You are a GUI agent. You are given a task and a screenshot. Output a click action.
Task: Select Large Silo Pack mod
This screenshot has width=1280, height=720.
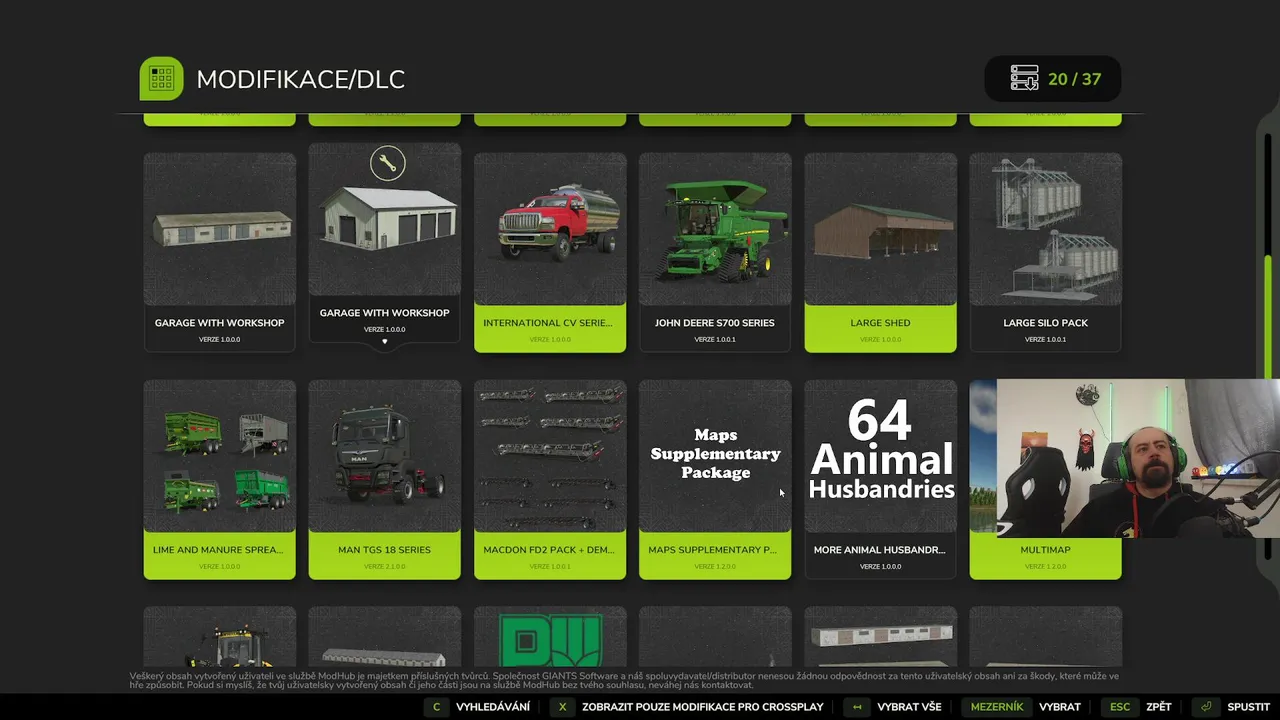[x=1046, y=252]
